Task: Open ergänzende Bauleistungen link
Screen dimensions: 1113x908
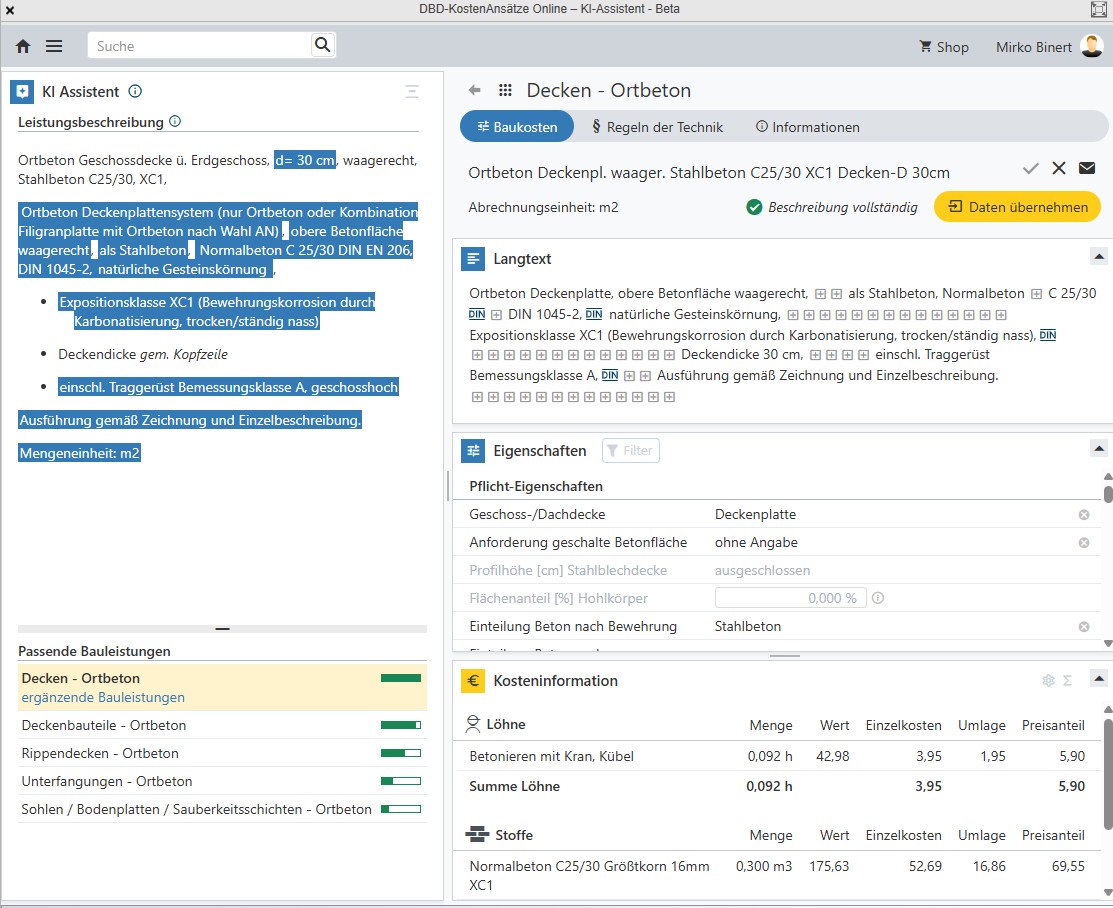Action: [x=103, y=697]
